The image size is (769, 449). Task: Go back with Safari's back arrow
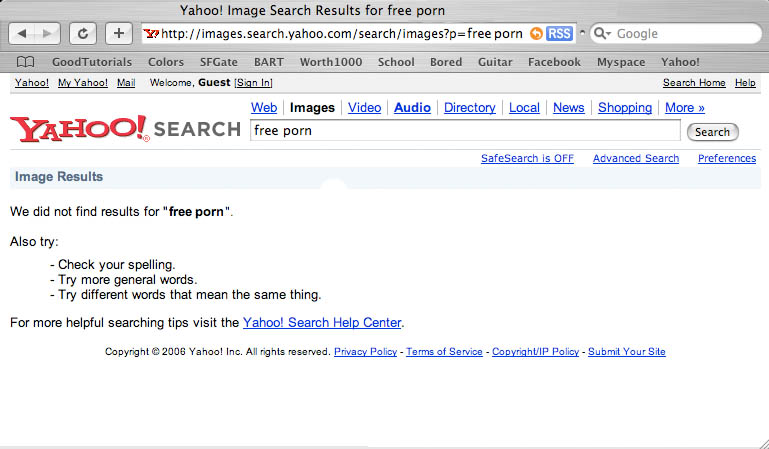22,33
